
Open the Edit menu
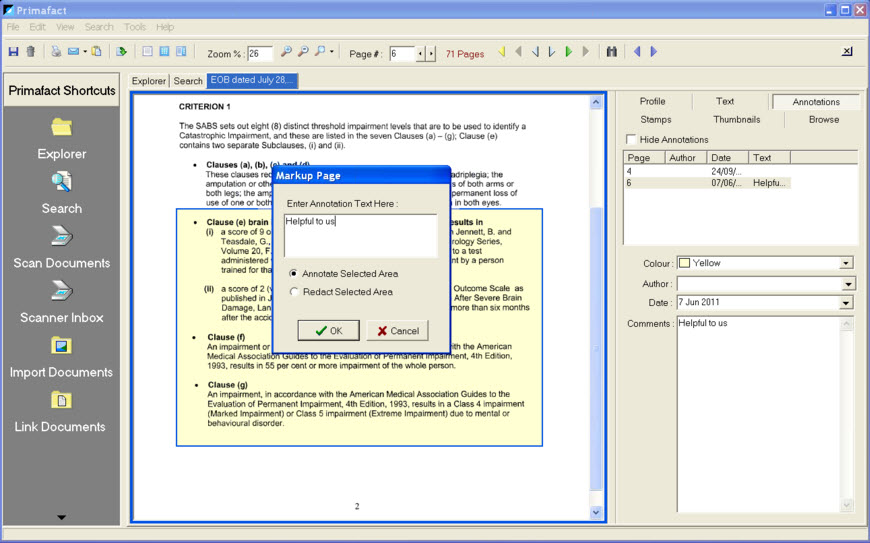click(x=37, y=27)
